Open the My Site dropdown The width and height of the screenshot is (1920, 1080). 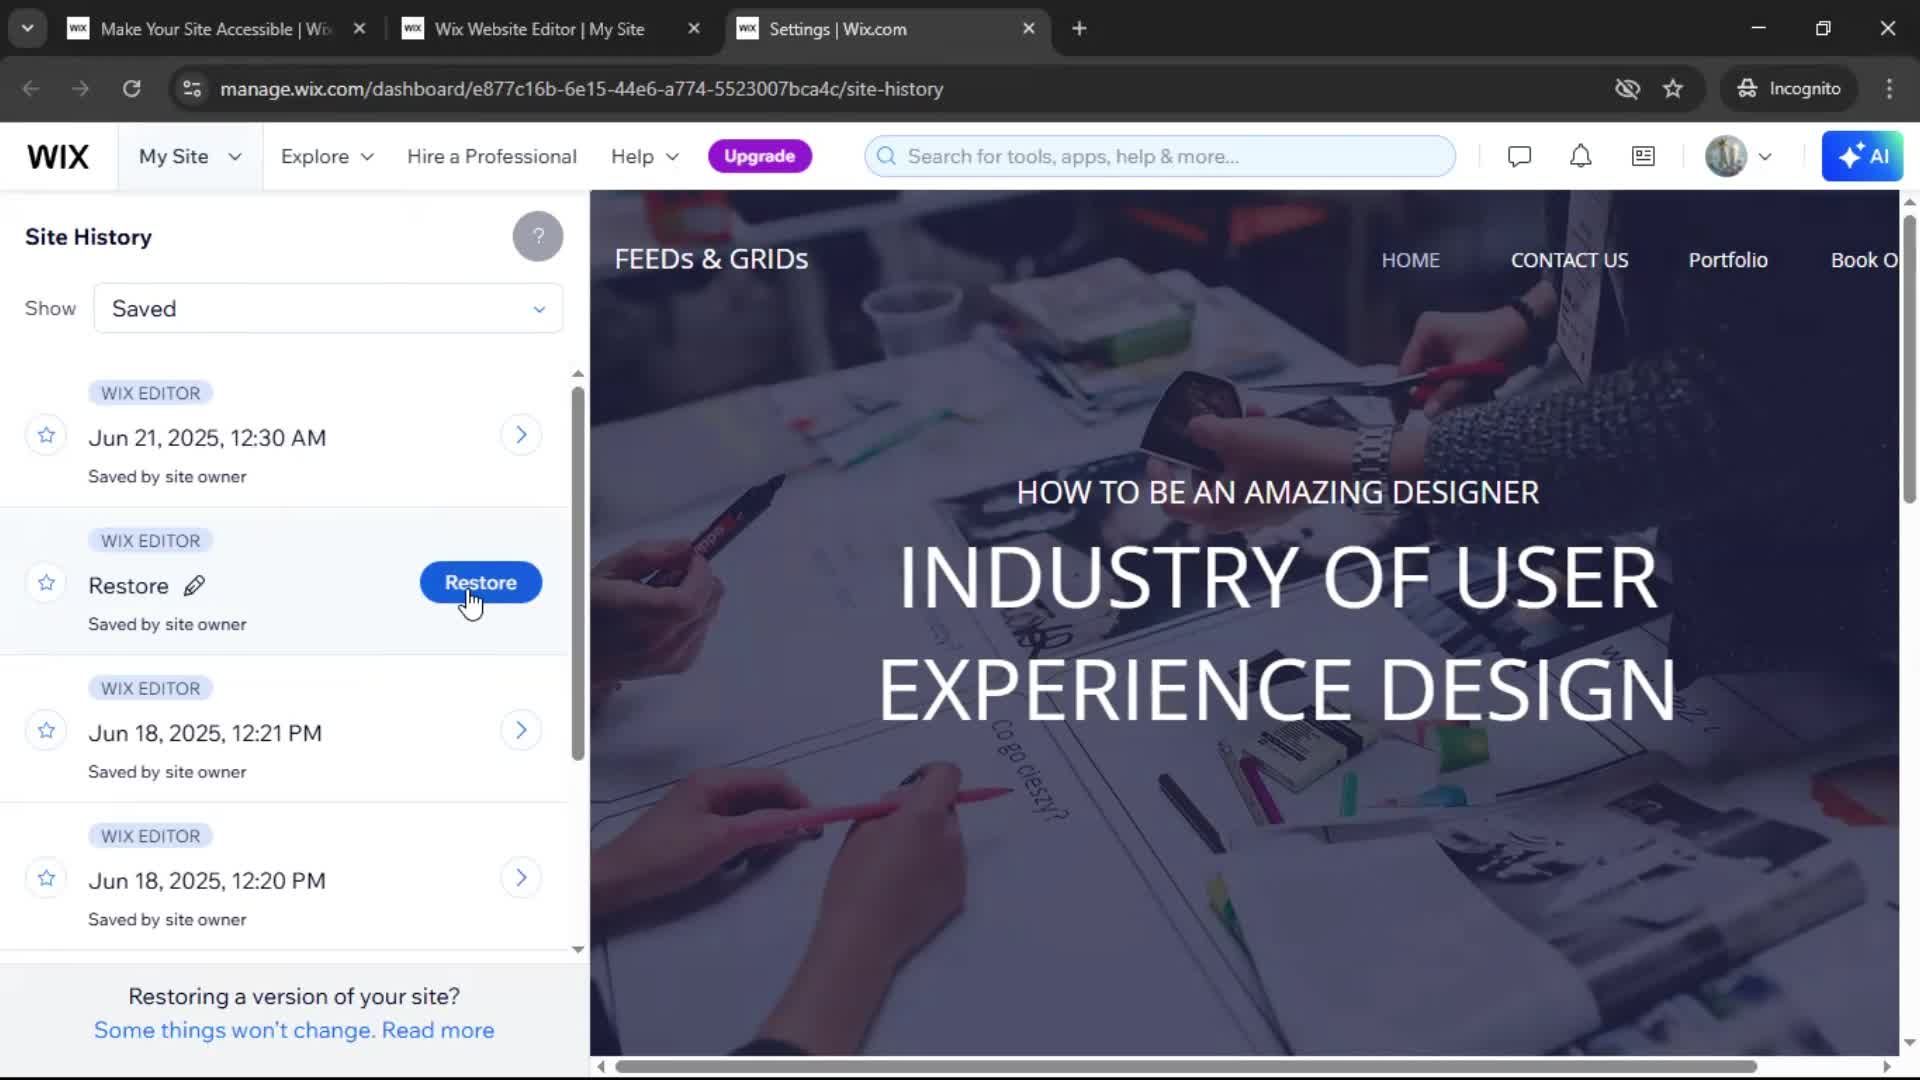coord(190,156)
